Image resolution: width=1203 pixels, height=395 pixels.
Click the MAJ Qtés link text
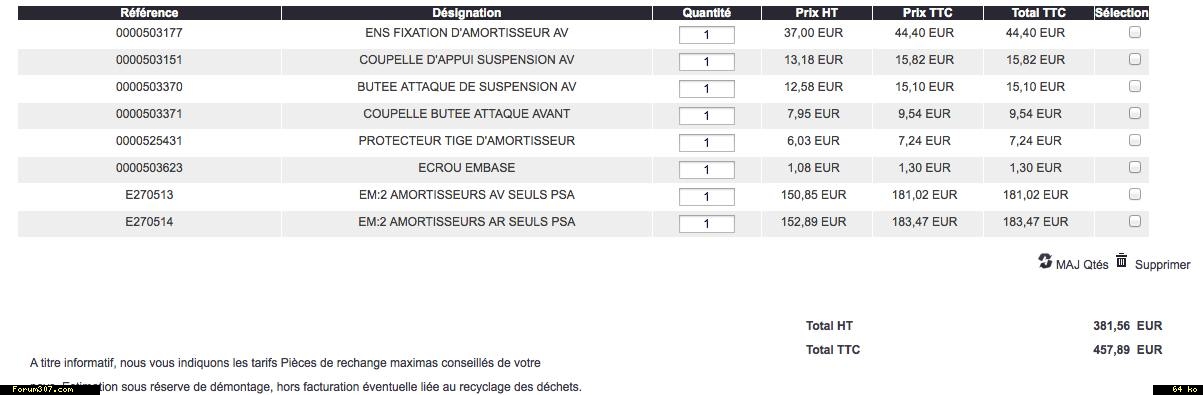pyautogui.click(x=1082, y=265)
